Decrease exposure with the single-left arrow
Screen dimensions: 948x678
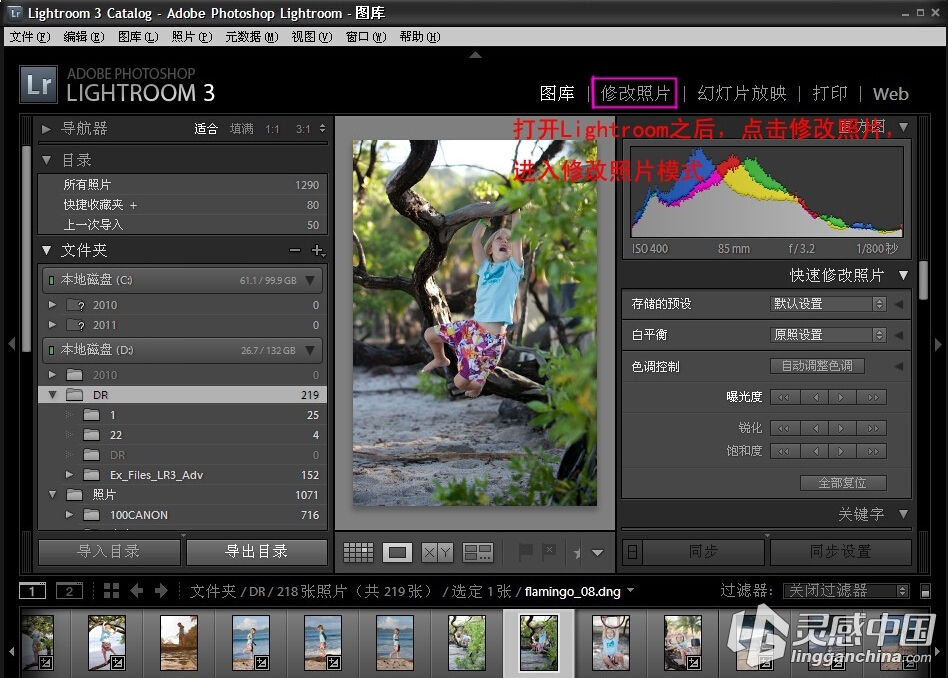816,397
